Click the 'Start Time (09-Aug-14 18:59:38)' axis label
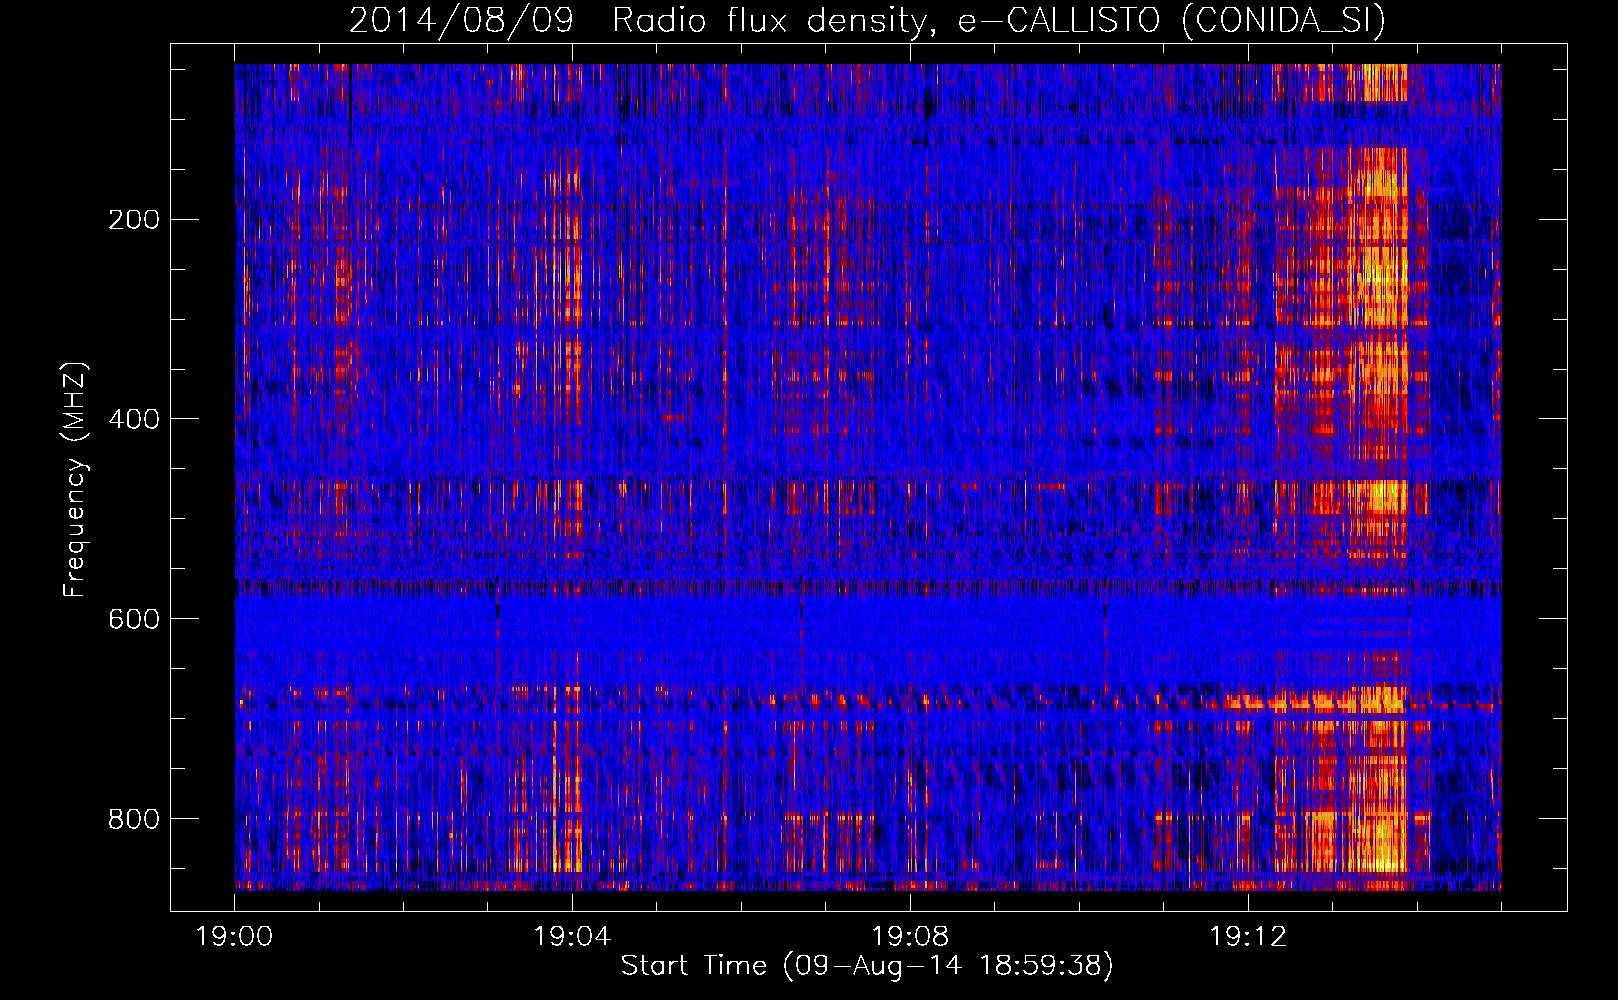This screenshot has height=1000, width=1618. pos(867,966)
